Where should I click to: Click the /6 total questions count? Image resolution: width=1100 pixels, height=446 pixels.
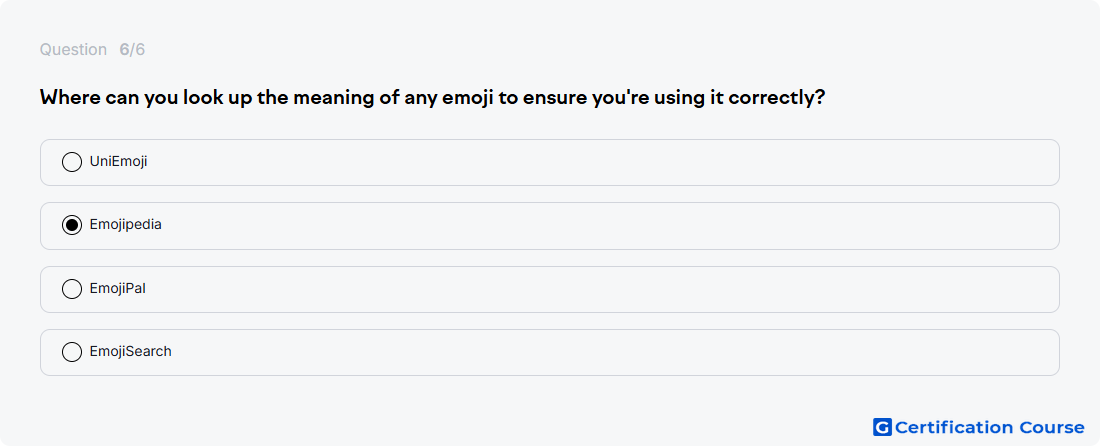tap(138, 50)
